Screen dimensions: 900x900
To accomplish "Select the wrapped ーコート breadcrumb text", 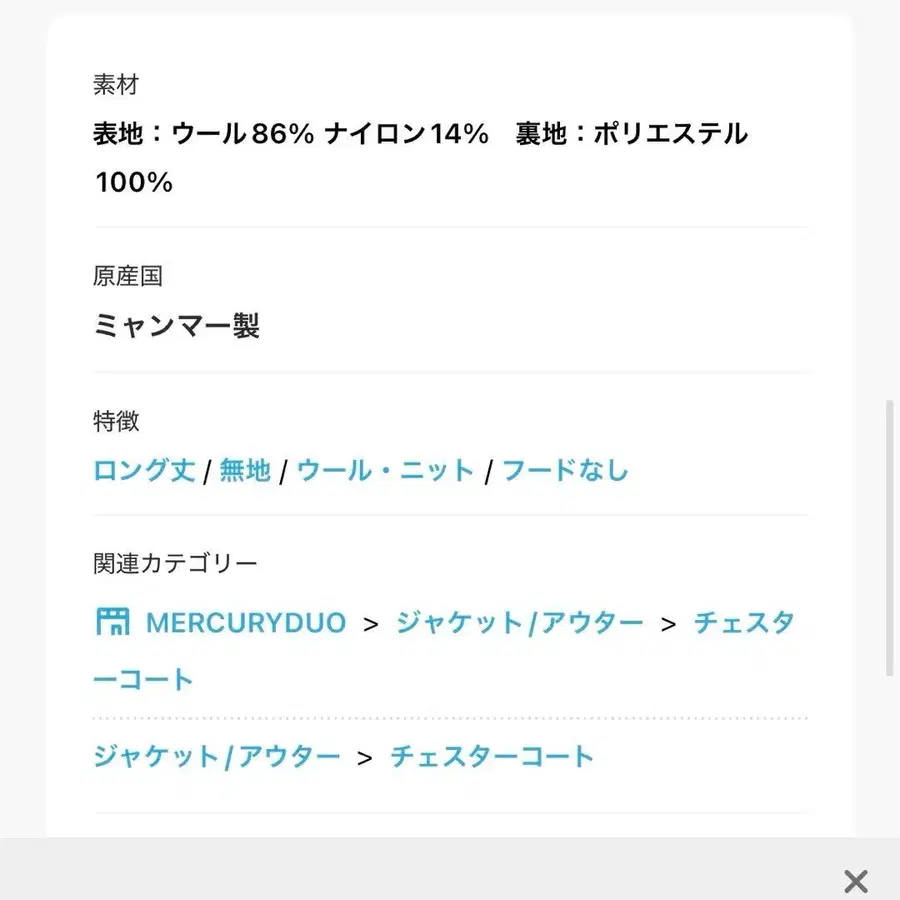I will pyautogui.click(x=142, y=678).
